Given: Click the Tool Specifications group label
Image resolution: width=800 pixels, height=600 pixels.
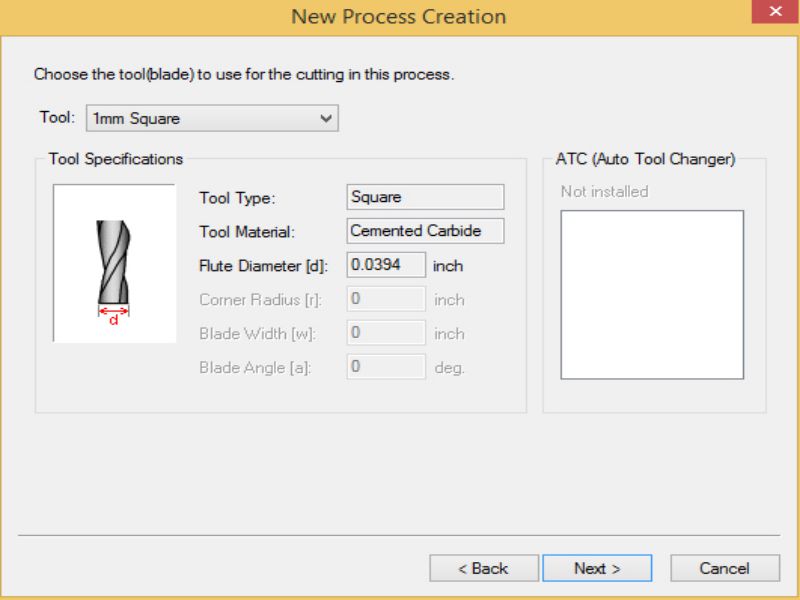Looking at the screenshot, I should (x=116, y=159).
